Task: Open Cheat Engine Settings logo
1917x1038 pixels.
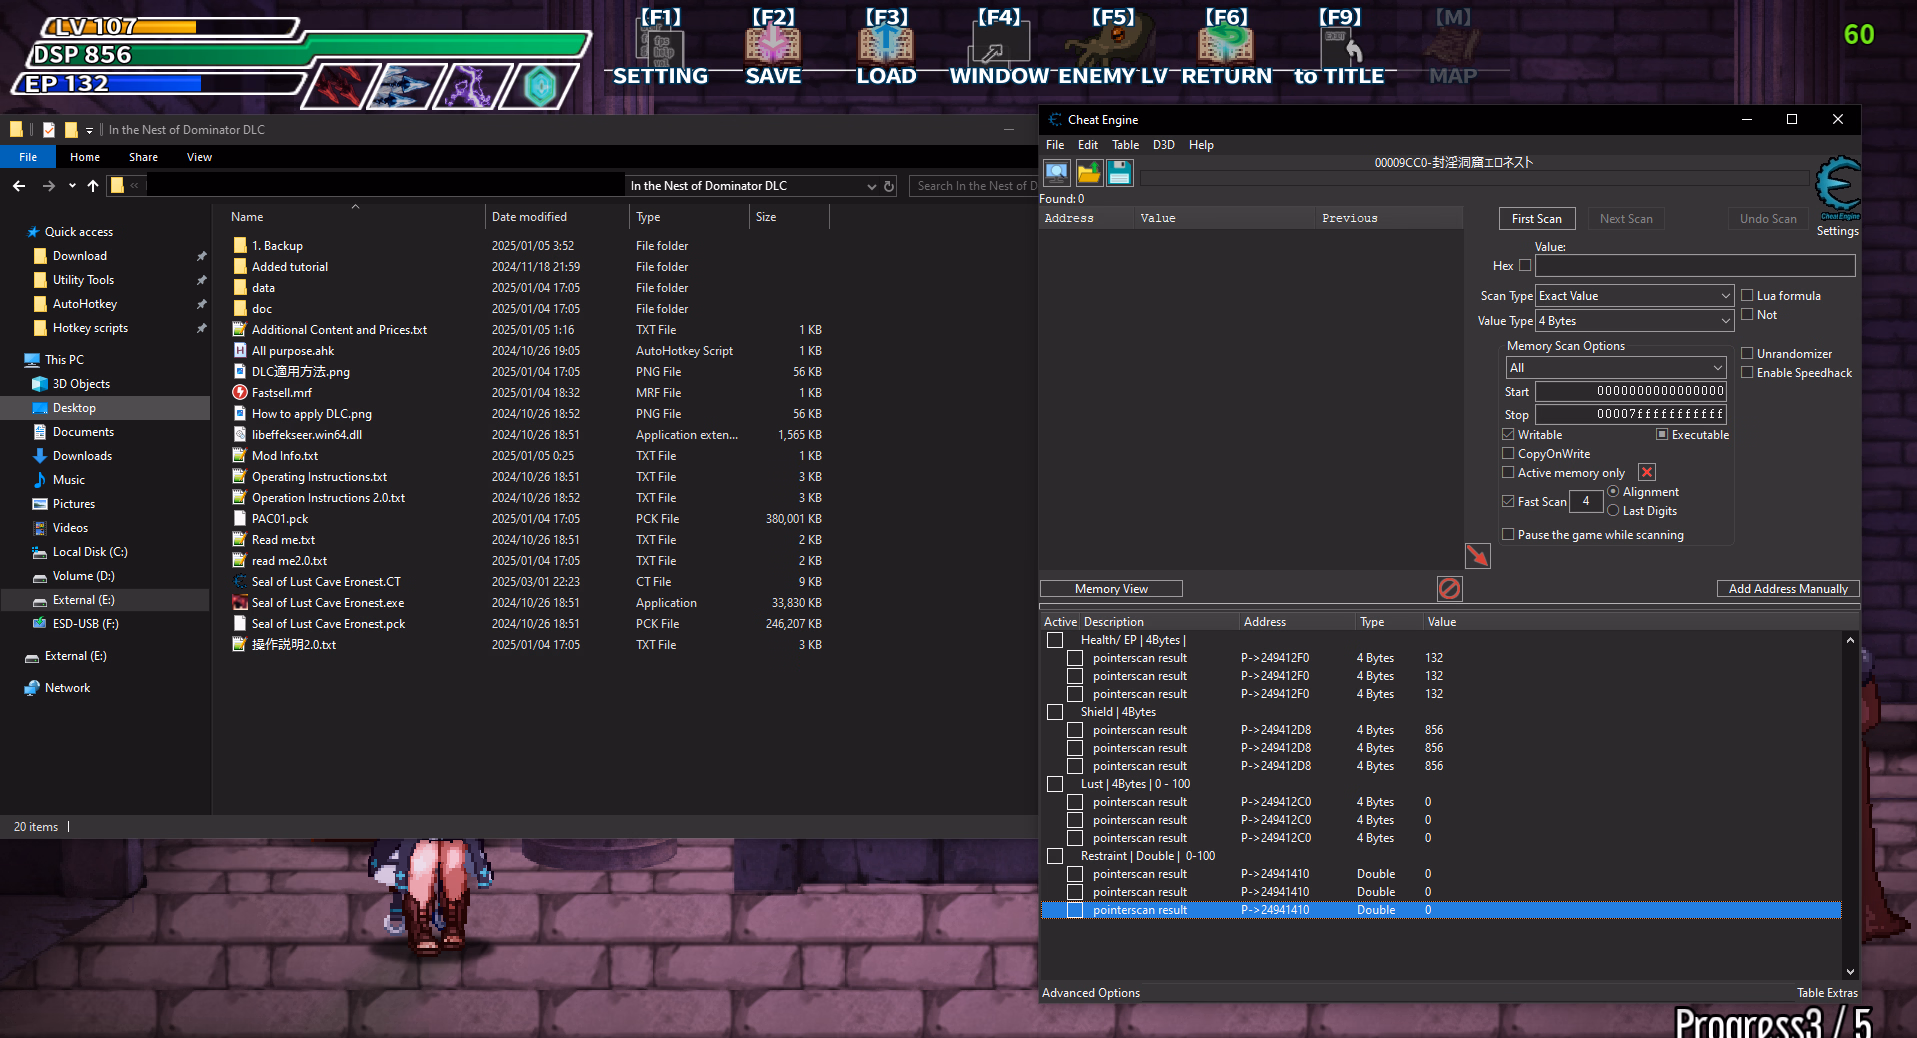Action: (1838, 187)
